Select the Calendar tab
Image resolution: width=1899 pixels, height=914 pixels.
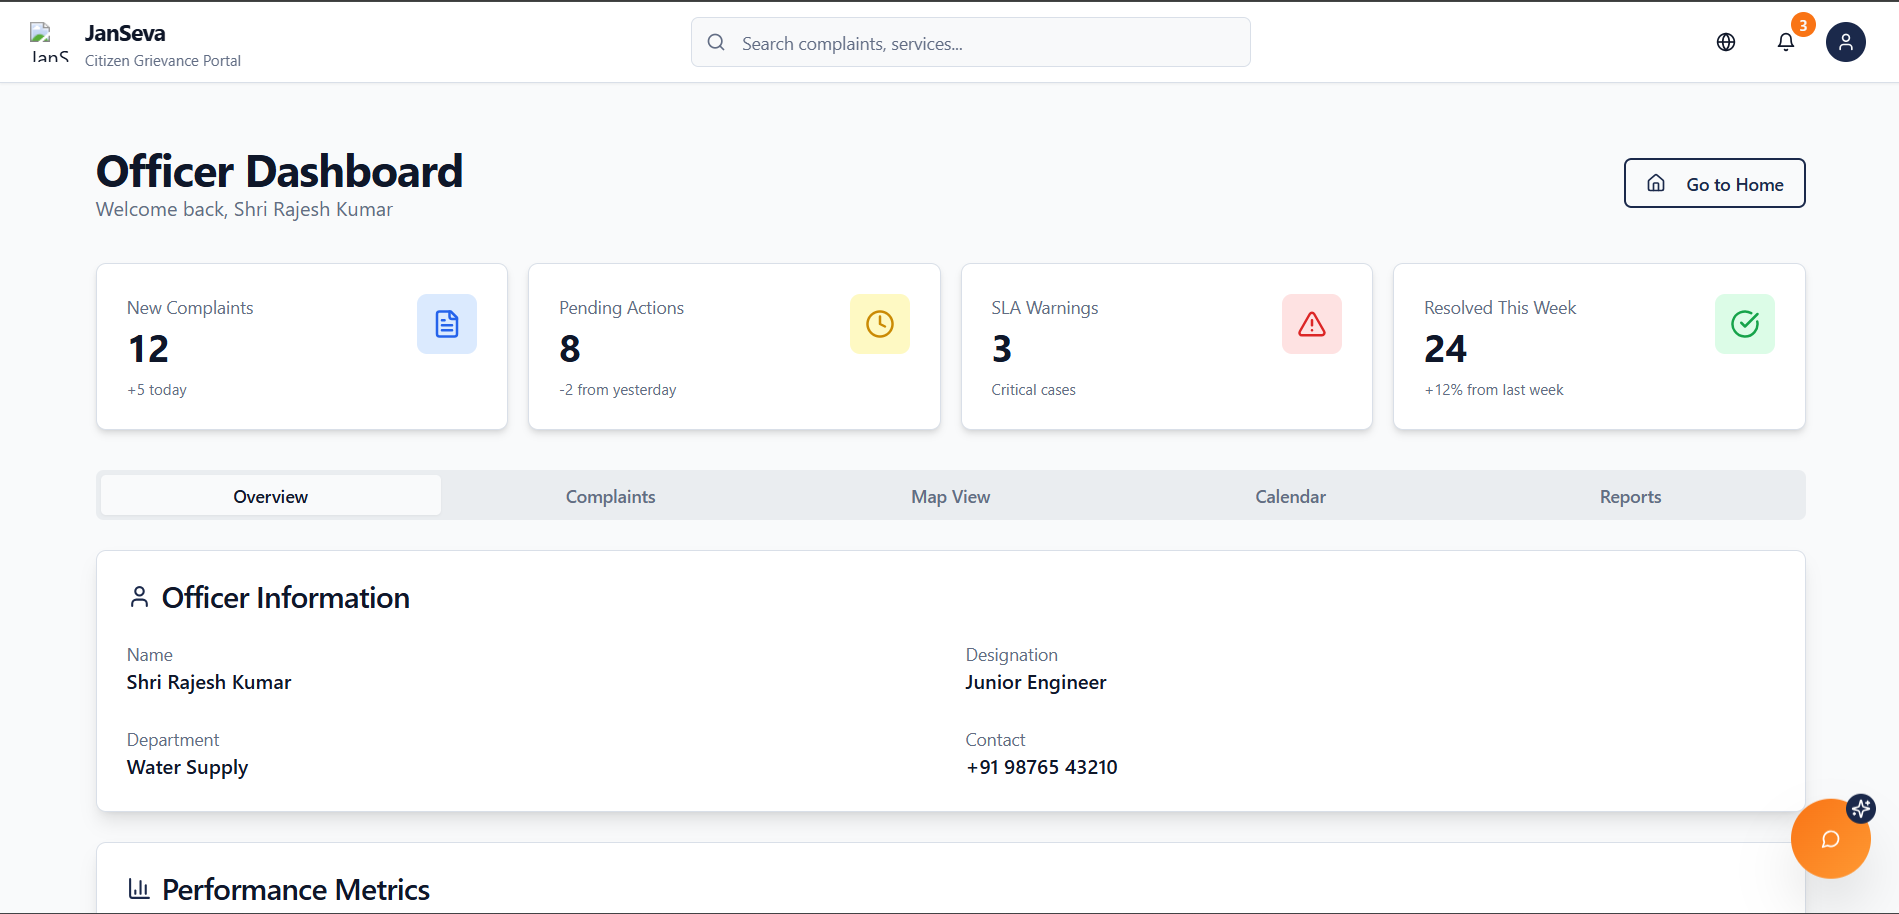pos(1290,496)
